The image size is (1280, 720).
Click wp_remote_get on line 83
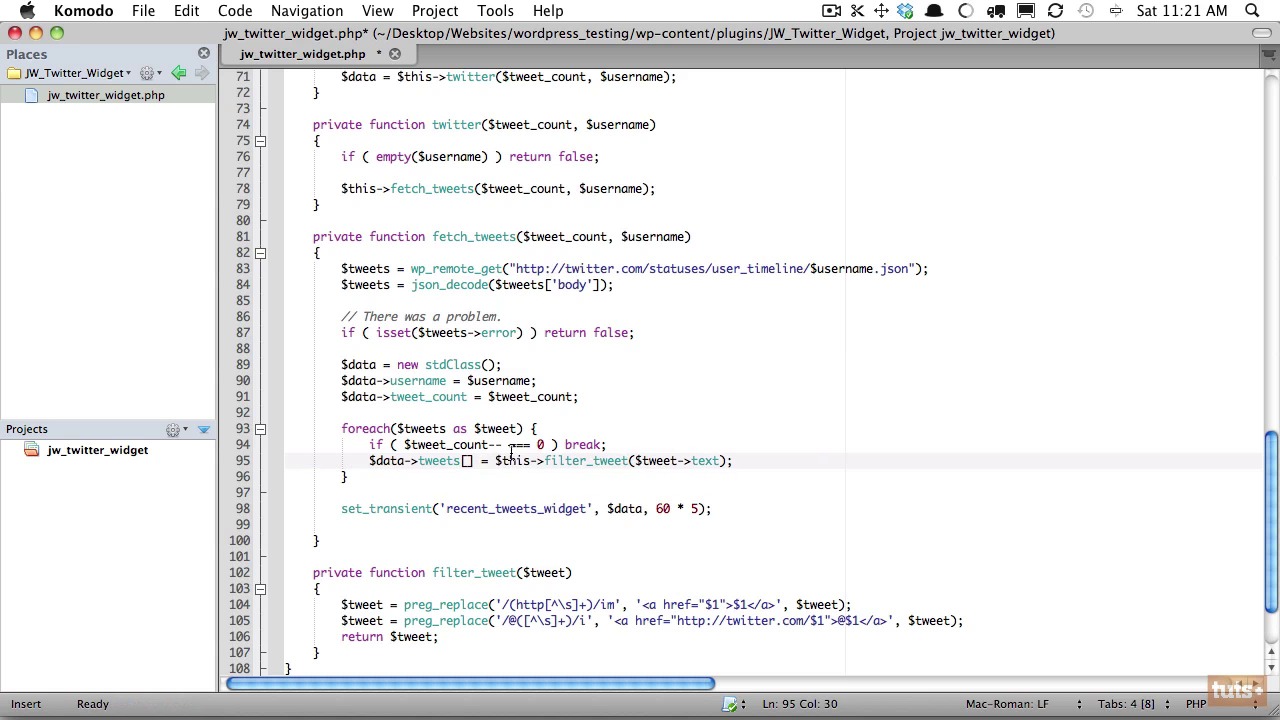(456, 269)
